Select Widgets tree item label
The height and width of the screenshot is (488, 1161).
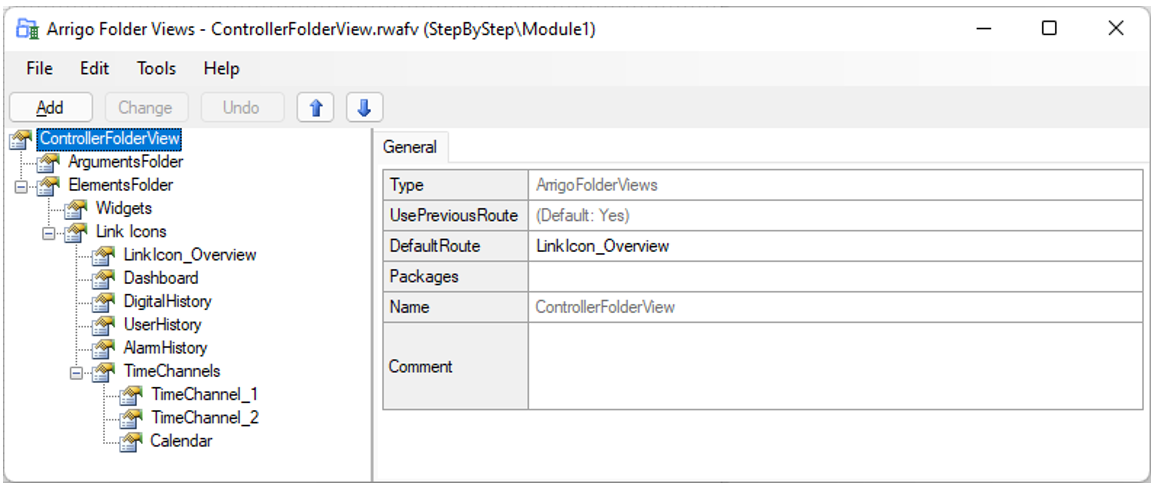[124, 208]
